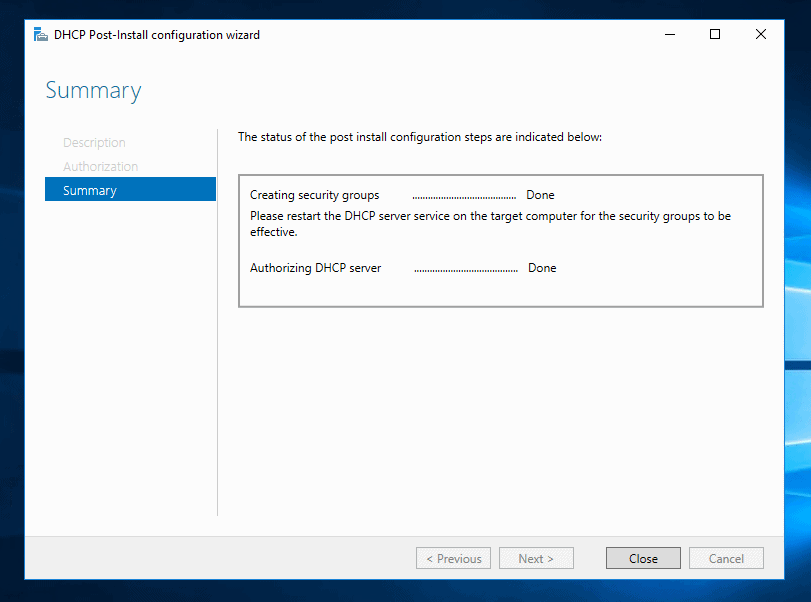Click the DHCP wizard icon in the title bar

click(x=40, y=33)
